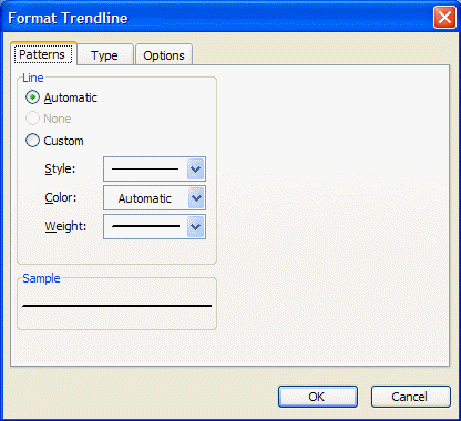
Task: Click the Automatic radio label text
Action: pos(70,98)
